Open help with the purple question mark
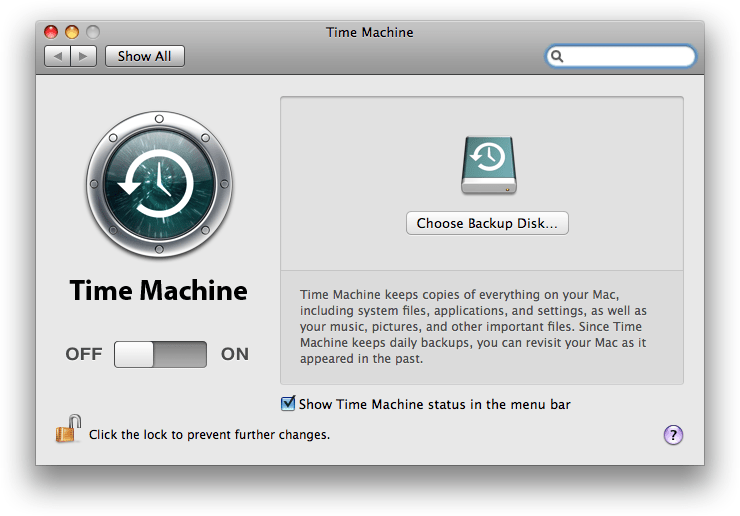This screenshot has height=516, width=740. pos(673,434)
